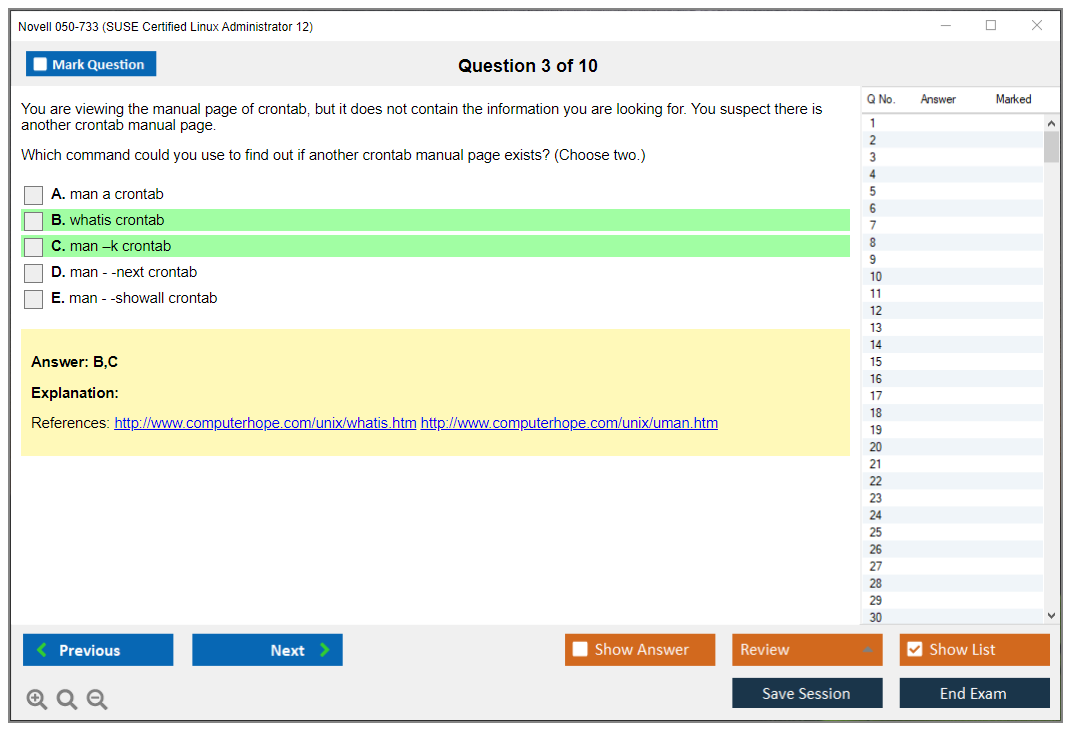Toggle the Mark Question checkbox
Viewport: 1075px width, 735px height.
pyautogui.click(x=41, y=65)
